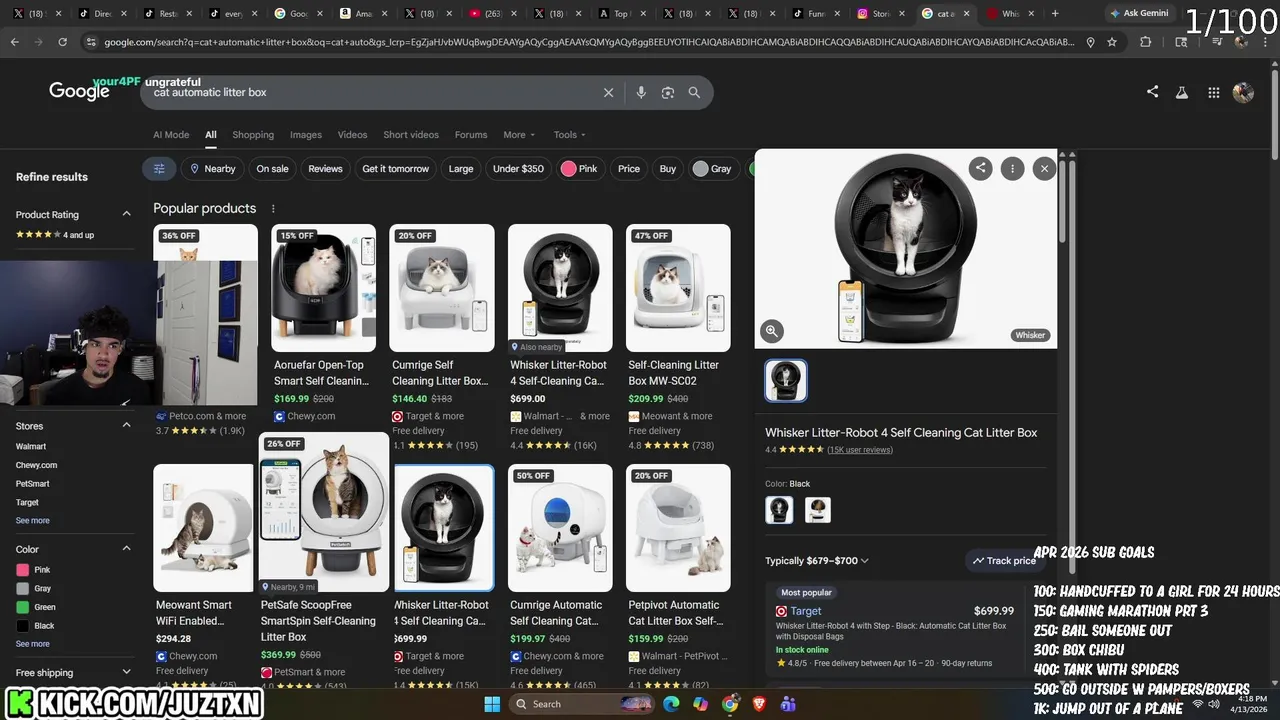Image resolution: width=1280 pixels, height=720 pixels.
Task: Filter by PetSmart store
Action: click(x=33, y=484)
